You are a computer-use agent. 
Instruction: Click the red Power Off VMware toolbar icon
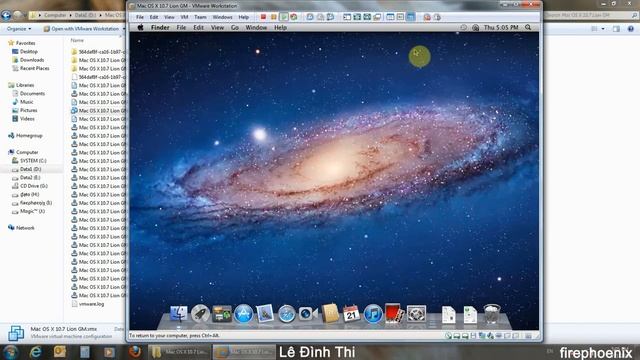pyautogui.click(x=263, y=17)
